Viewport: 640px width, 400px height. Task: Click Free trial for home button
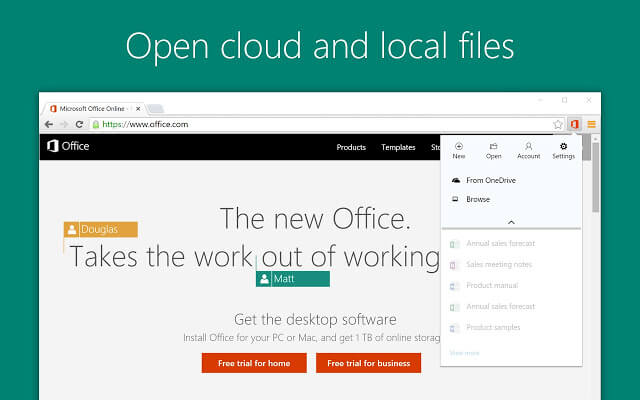point(254,363)
